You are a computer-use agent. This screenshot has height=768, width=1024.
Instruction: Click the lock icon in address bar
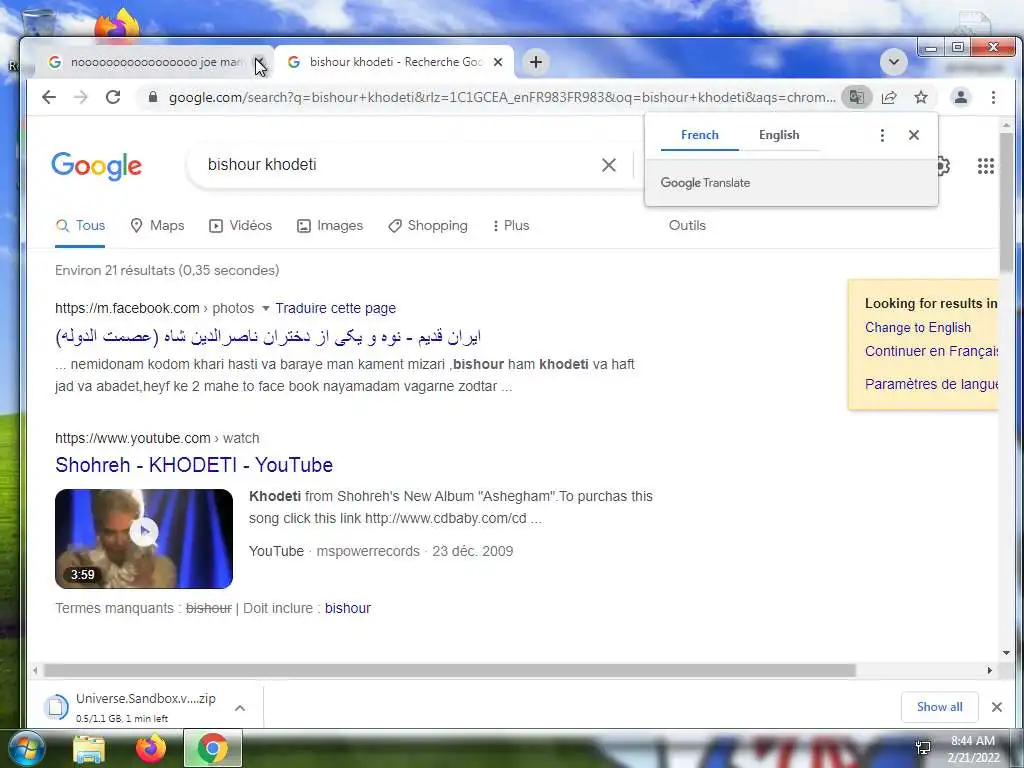153,97
